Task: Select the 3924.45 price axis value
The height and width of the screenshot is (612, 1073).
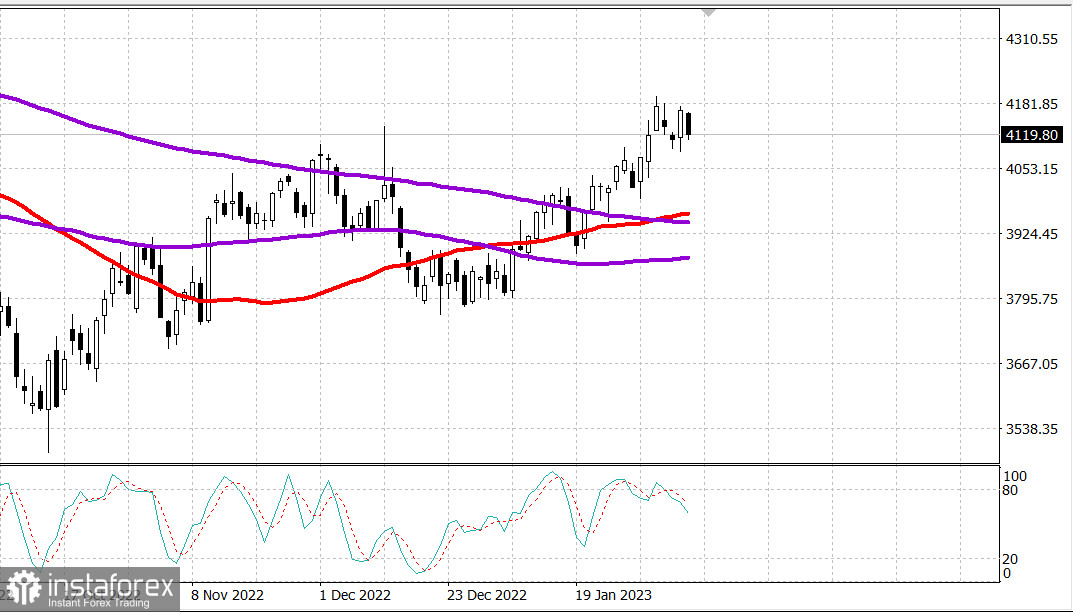Action: click(1031, 234)
